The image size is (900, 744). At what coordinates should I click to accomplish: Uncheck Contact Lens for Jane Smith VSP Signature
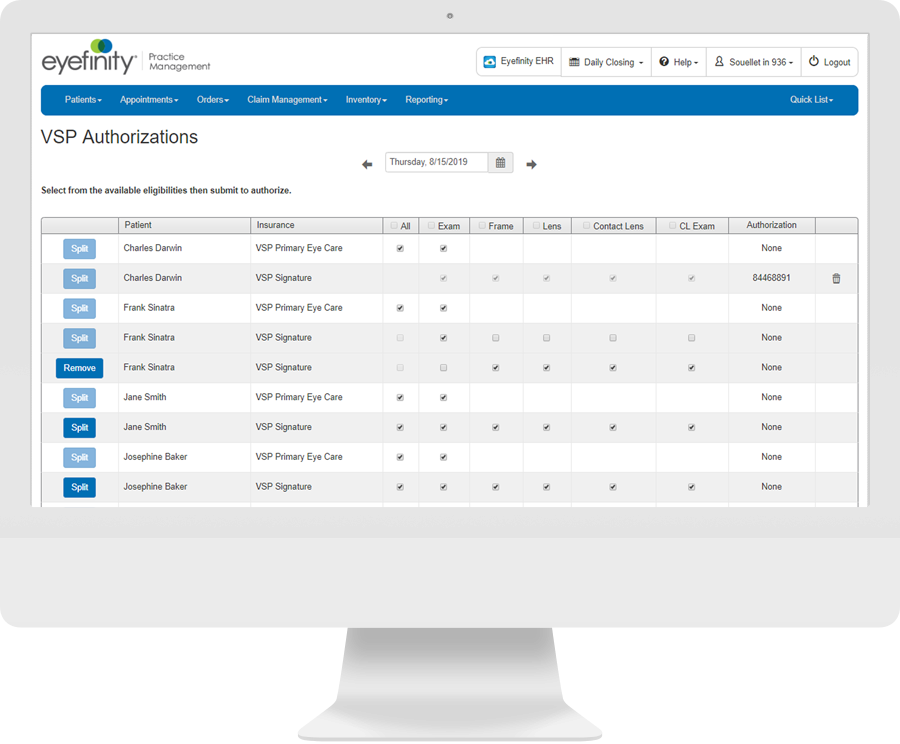(x=613, y=428)
